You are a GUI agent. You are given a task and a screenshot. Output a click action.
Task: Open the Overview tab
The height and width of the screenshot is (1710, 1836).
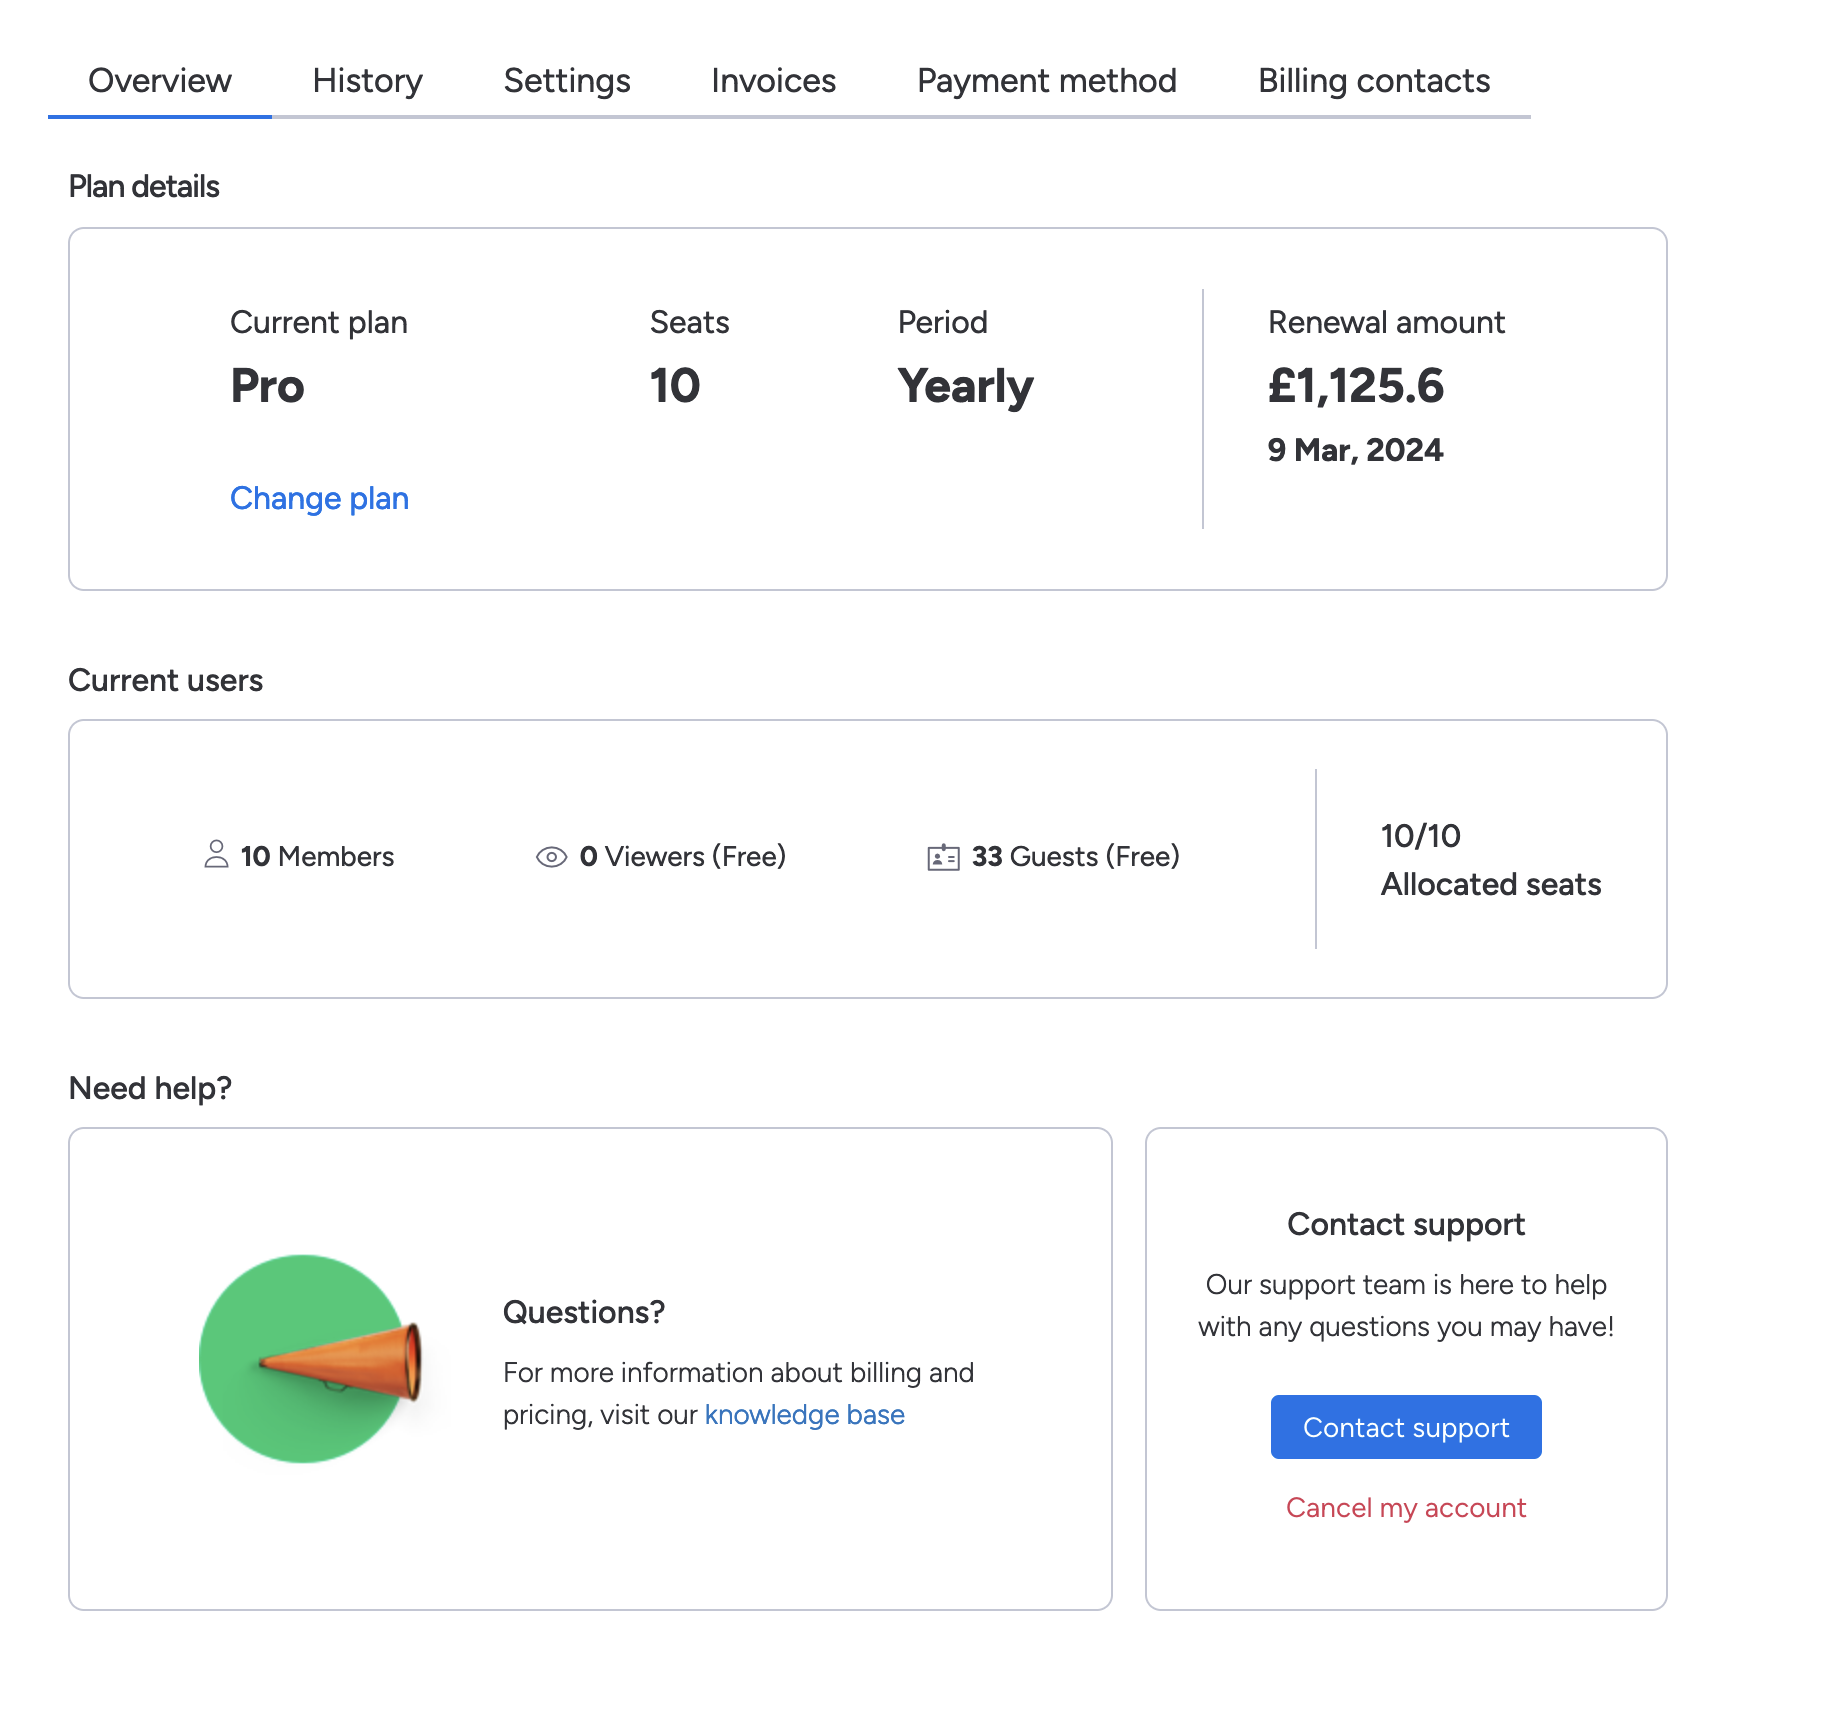[x=160, y=81]
